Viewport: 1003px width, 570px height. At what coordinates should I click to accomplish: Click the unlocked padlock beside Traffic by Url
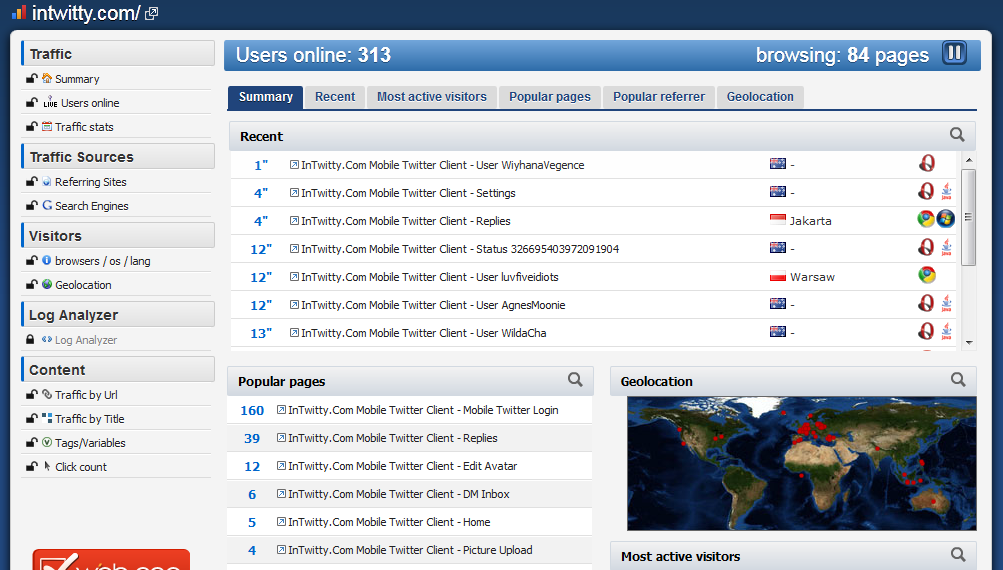(31, 394)
